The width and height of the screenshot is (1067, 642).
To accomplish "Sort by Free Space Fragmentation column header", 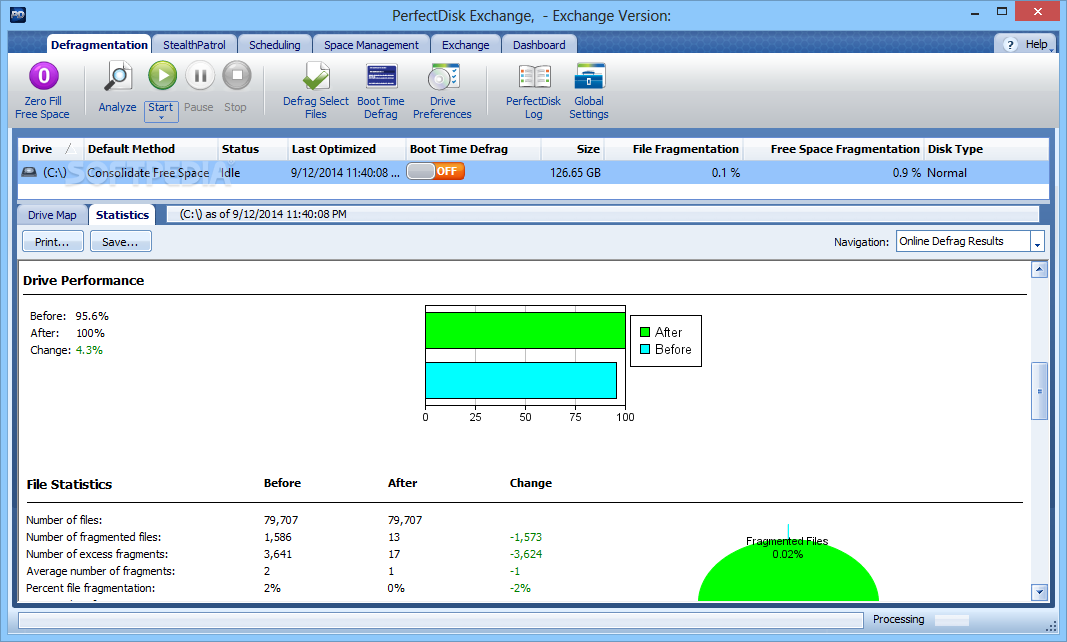I will (834, 149).
